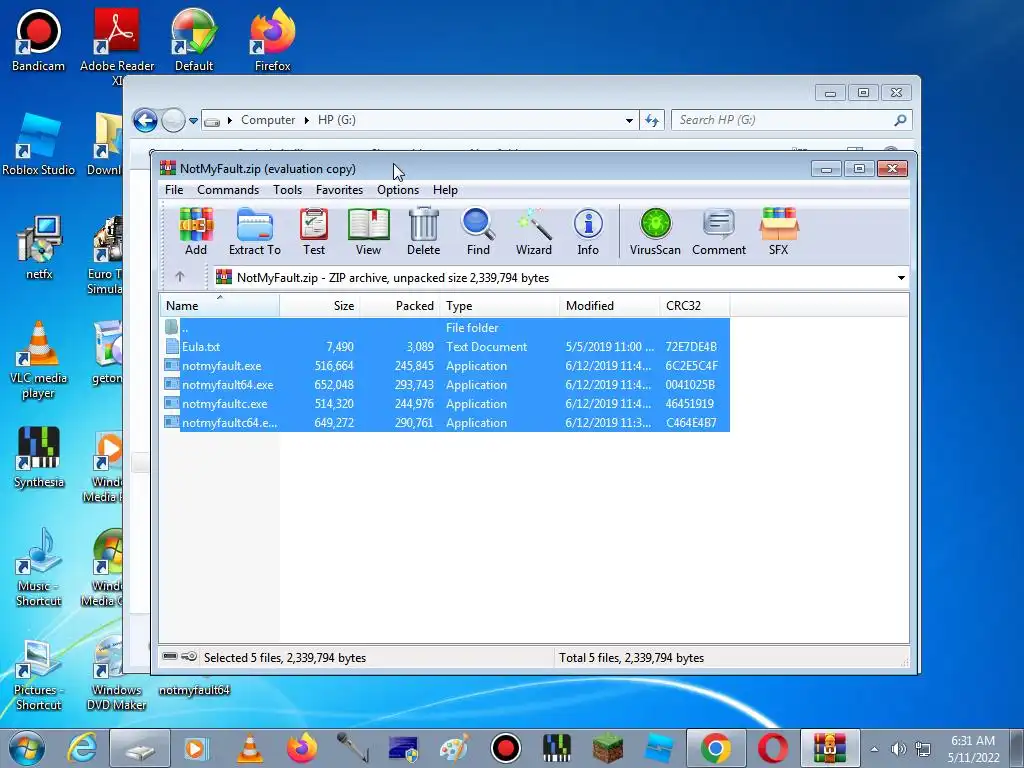Click the volume speaker tray icon
1024x768 pixels.
pos(899,749)
